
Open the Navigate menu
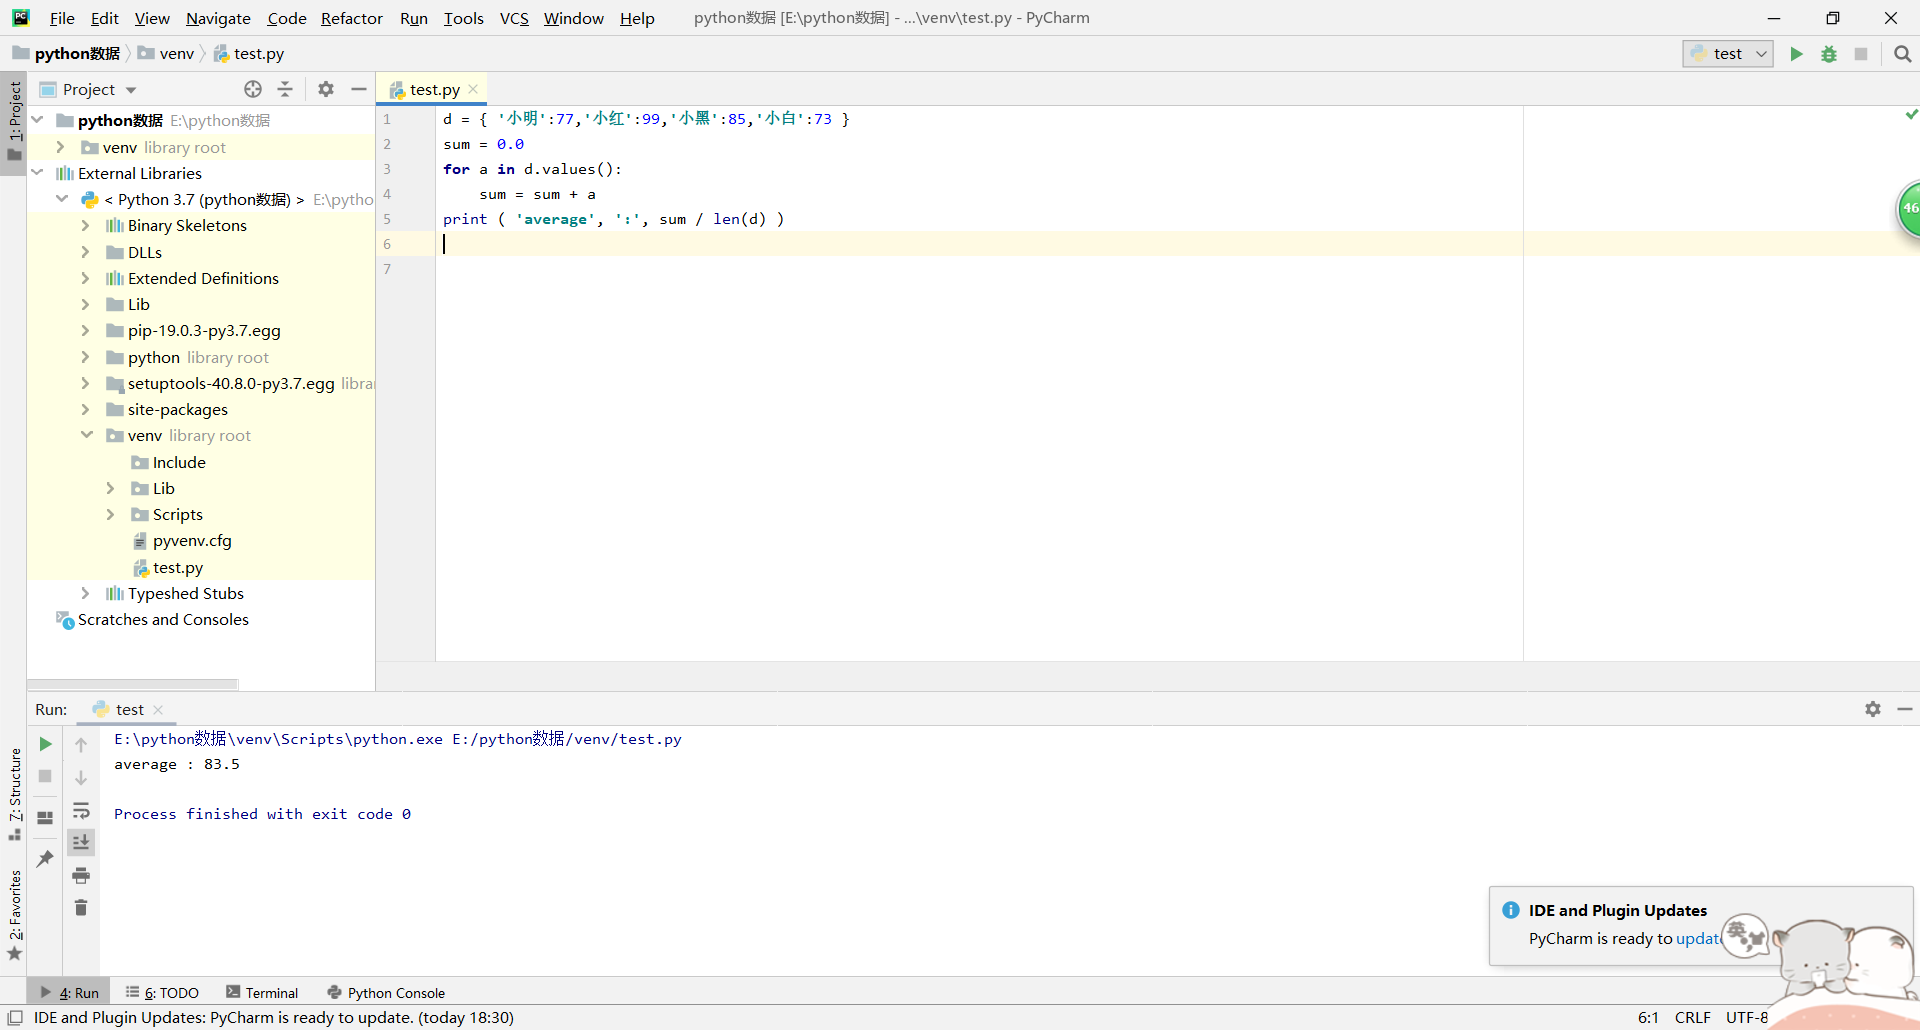coord(218,18)
